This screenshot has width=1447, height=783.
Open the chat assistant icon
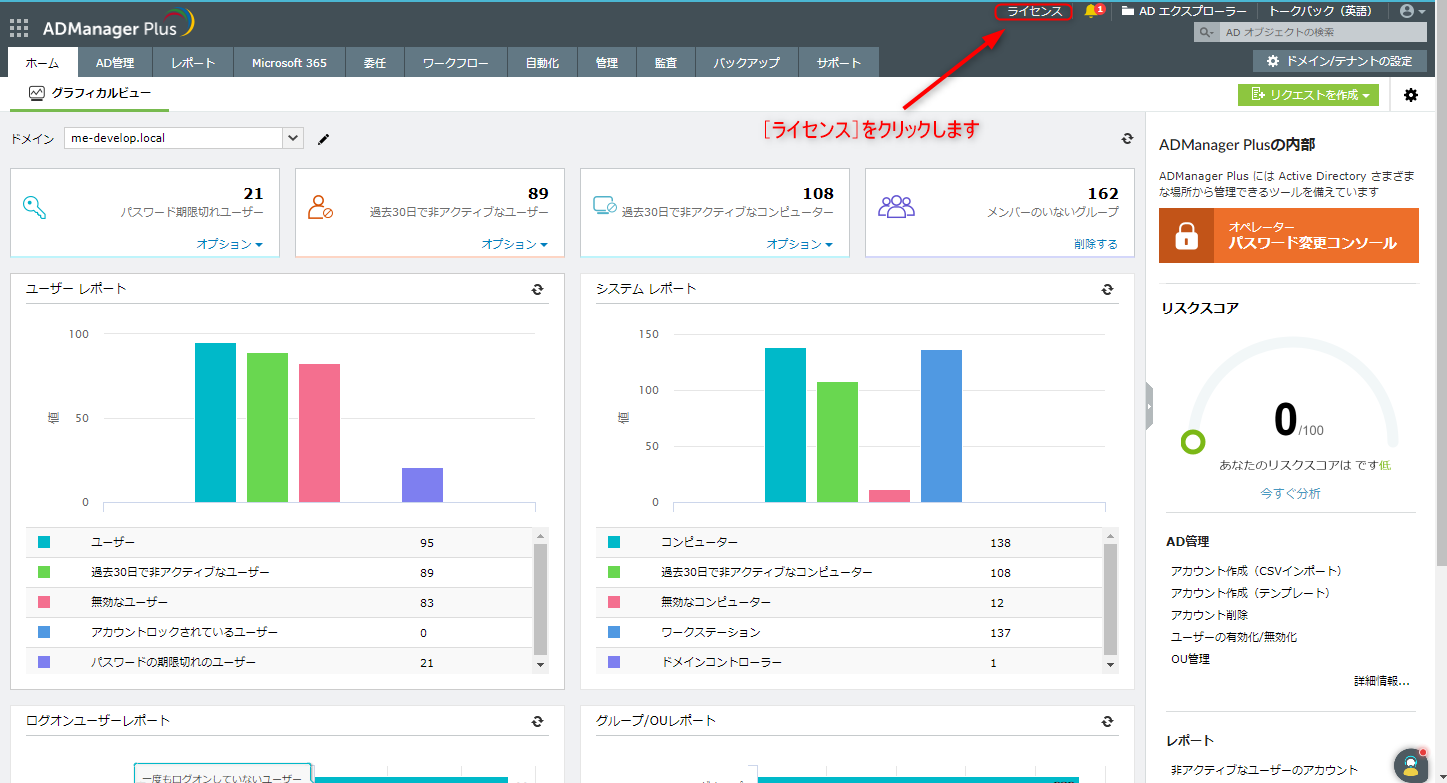pos(1410,765)
